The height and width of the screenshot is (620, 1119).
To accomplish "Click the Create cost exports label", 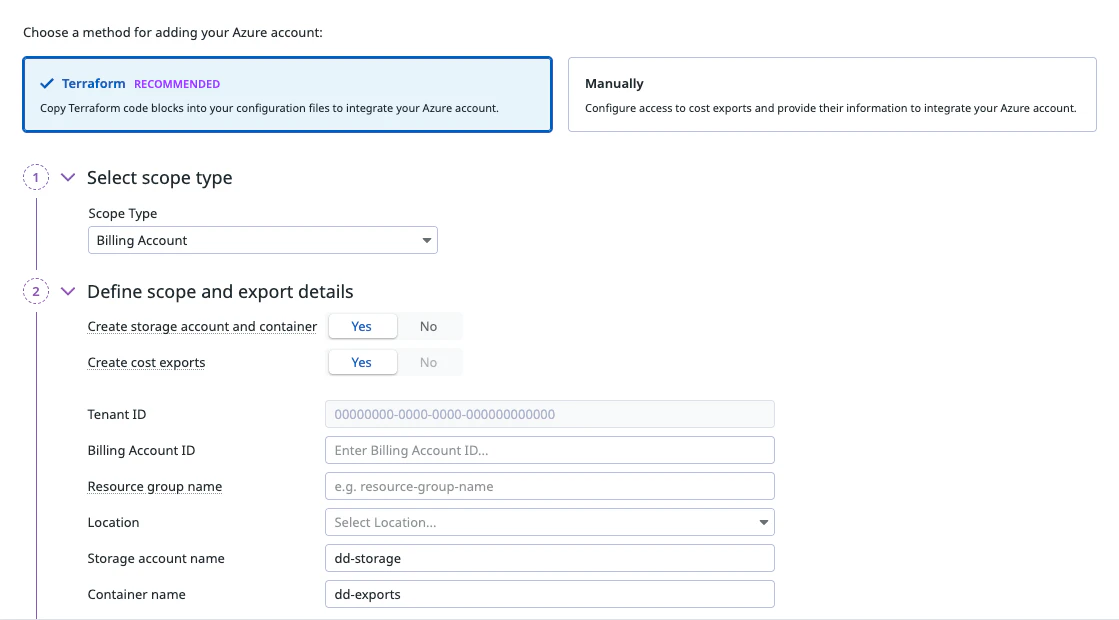I will (146, 362).
